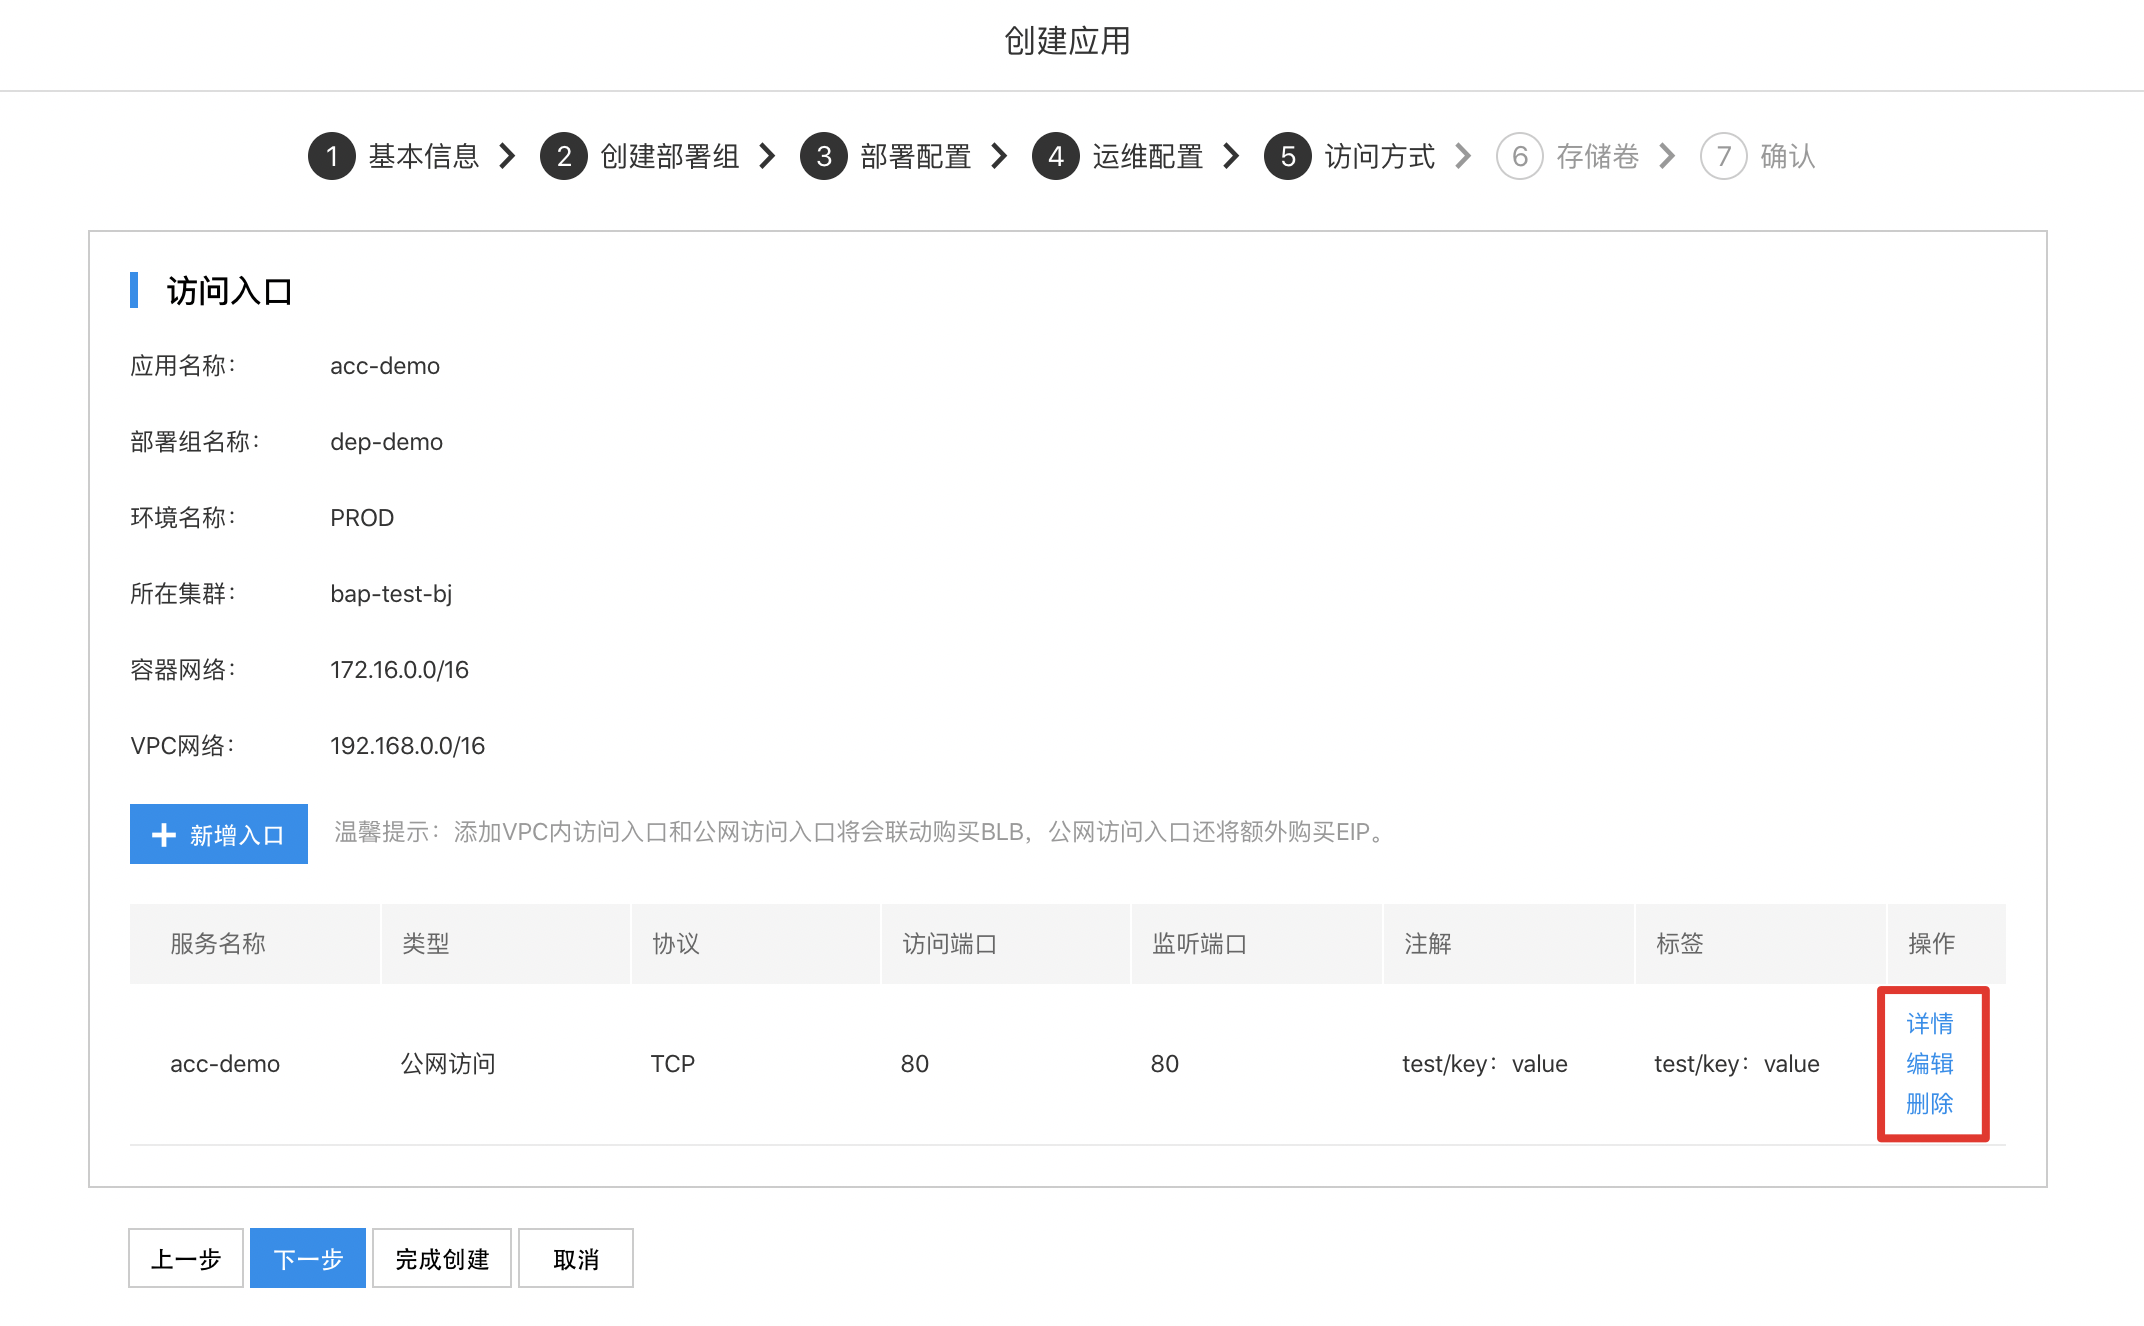The width and height of the screenshot is (2144, 1326).
Task: Click the 访问入口 section heading
Action: [x=230, y=291]
